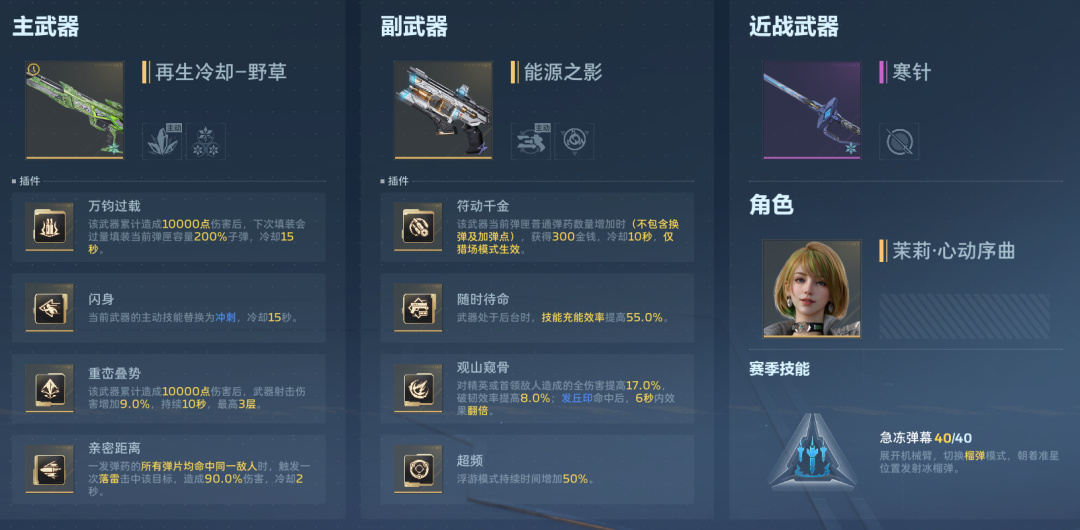The height and width of the screenshot is (530, 1080).
Task: Click 能源之影 second trait icon
Action: click(574, 141)
